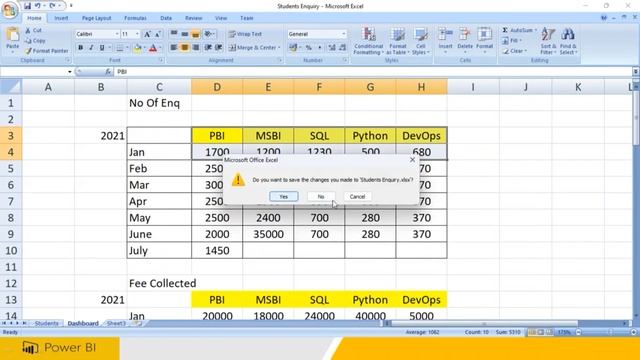Open the font size dropdown
Viewport: 640px width, 360px height.
[x=137, y=34]
